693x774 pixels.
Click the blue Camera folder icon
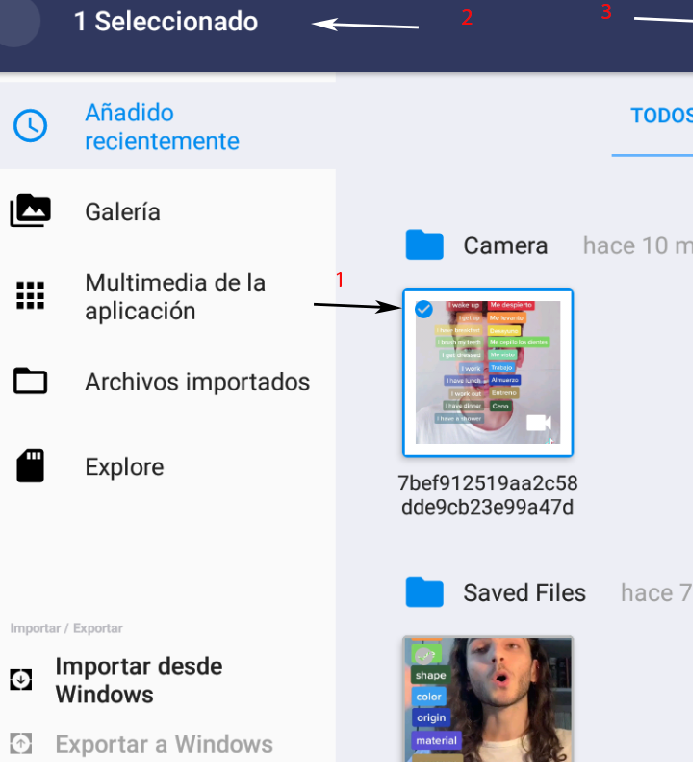425,245
